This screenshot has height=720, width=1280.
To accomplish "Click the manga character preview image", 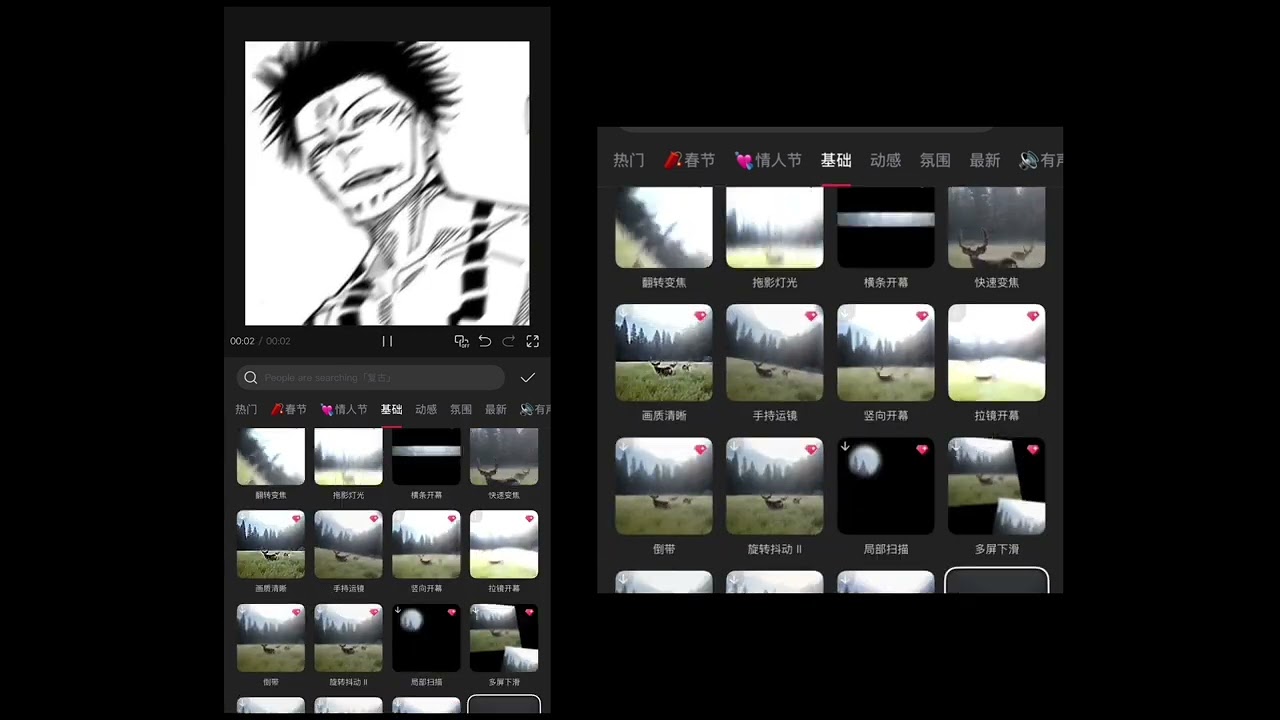I will [387, 183].
